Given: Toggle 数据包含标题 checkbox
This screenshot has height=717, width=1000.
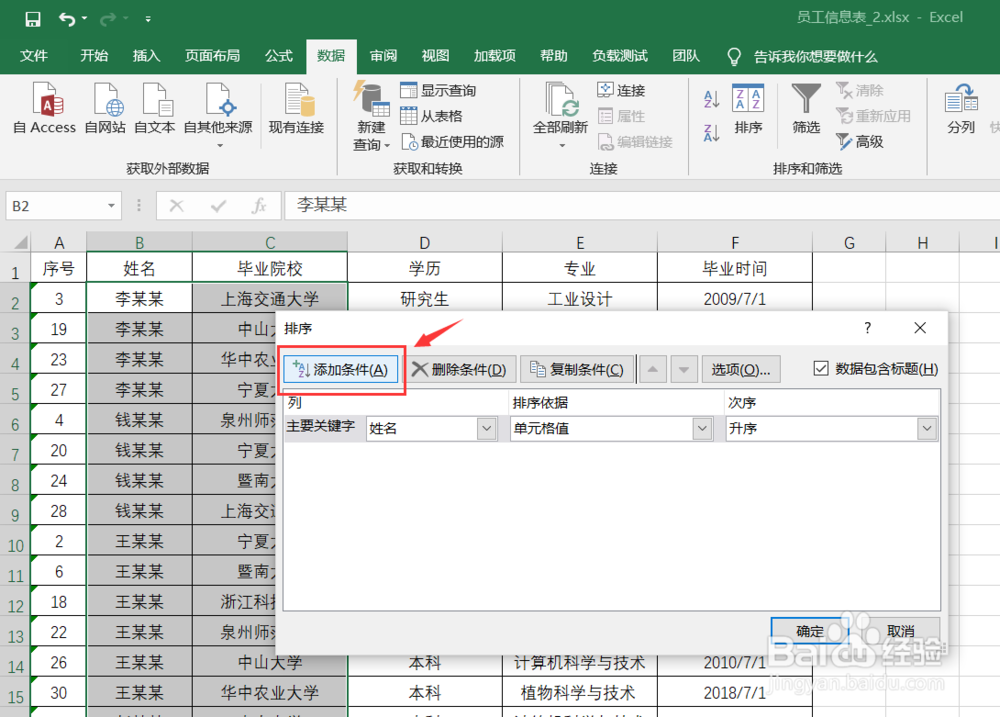Looking at the screenshot, I should [821, 369].
